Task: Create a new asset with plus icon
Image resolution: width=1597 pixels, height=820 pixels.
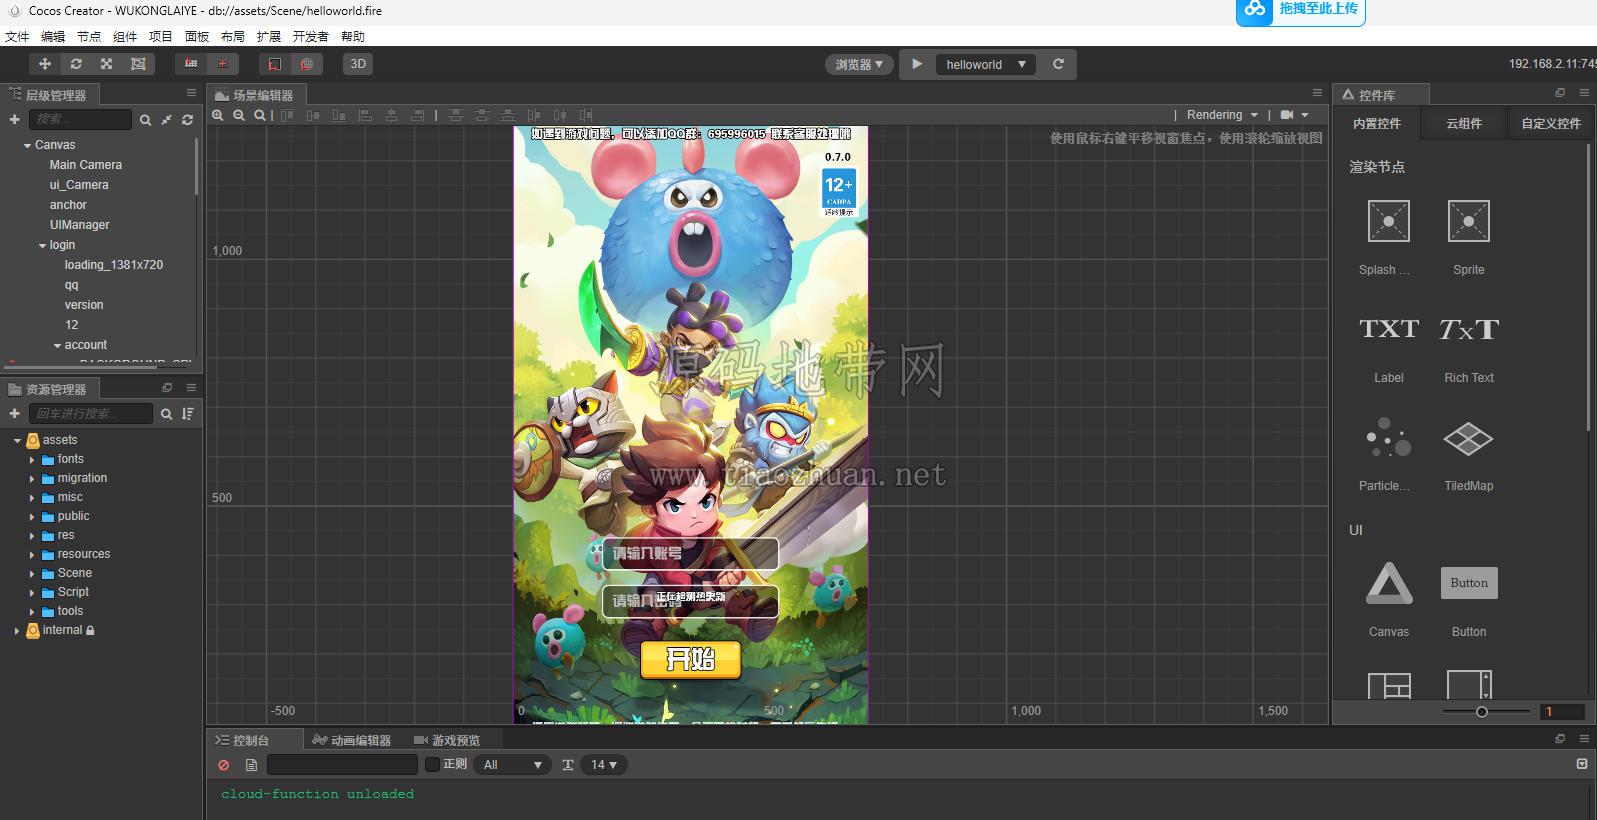Action: tap(14, 414)
